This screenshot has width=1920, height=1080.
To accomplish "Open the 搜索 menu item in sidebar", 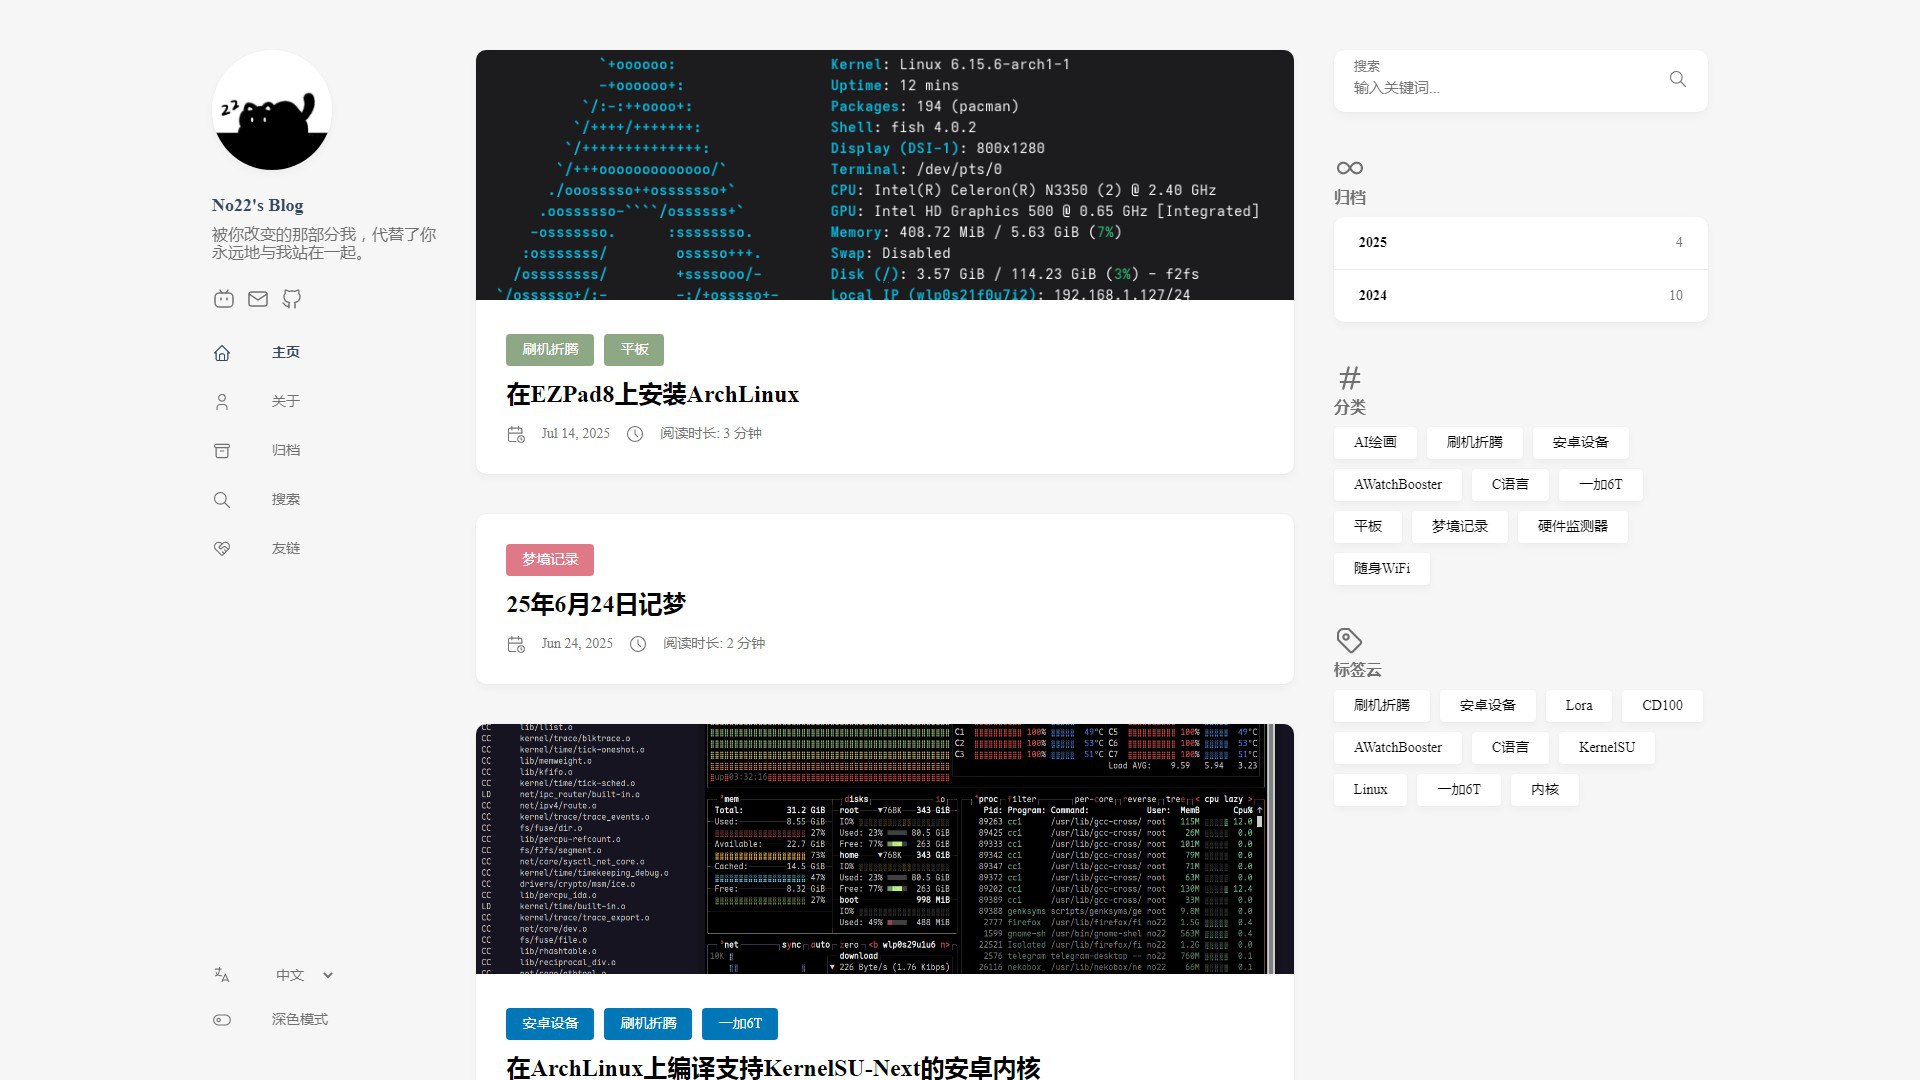I will (x=285, y=499).
